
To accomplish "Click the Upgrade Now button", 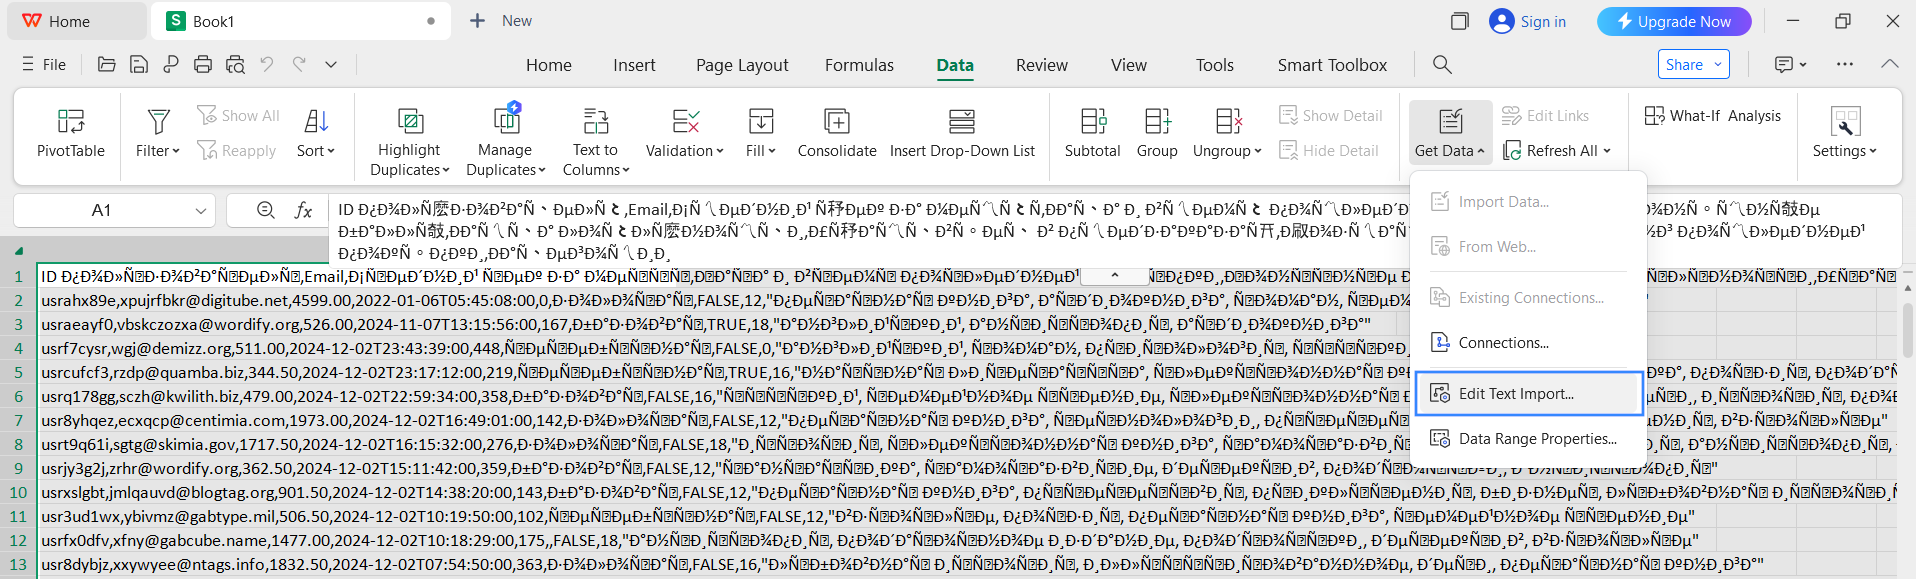I will (x=1674, y=21).
